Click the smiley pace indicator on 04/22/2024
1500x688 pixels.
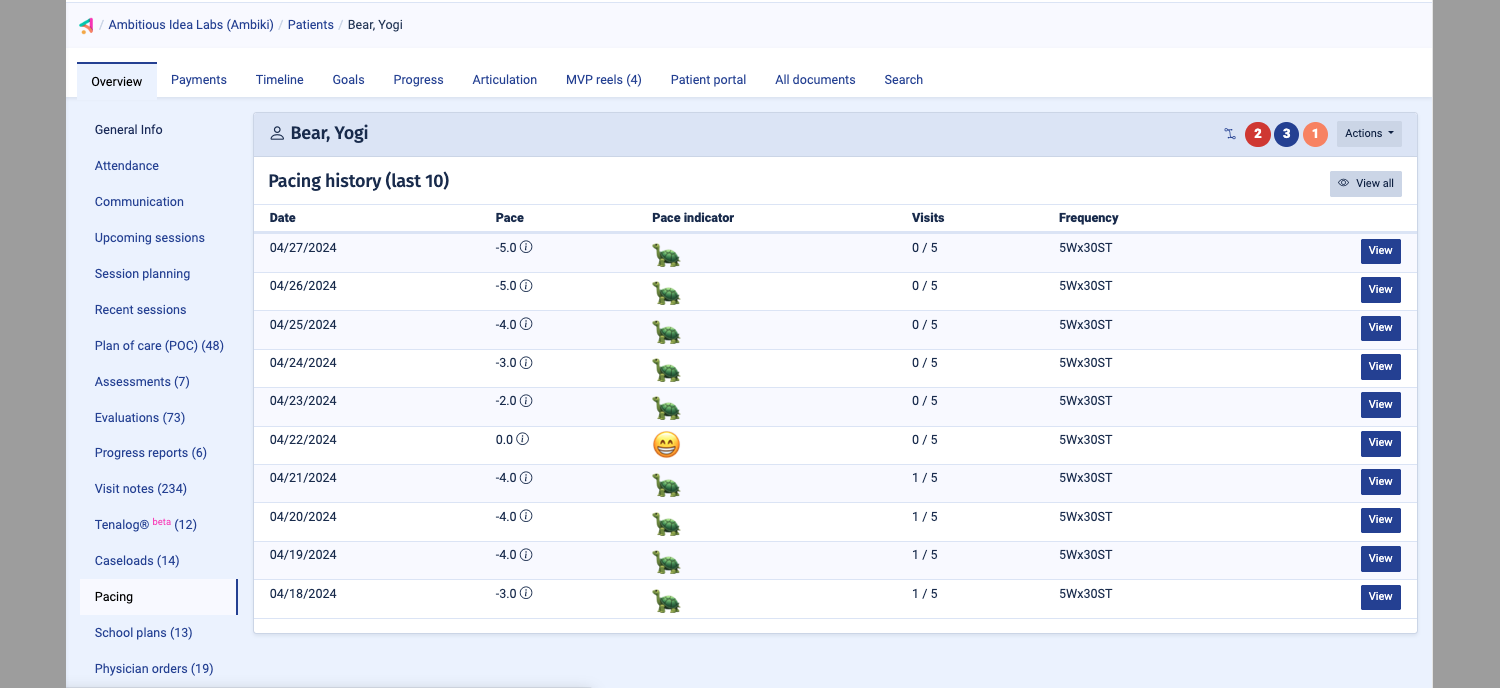[666, 443]
